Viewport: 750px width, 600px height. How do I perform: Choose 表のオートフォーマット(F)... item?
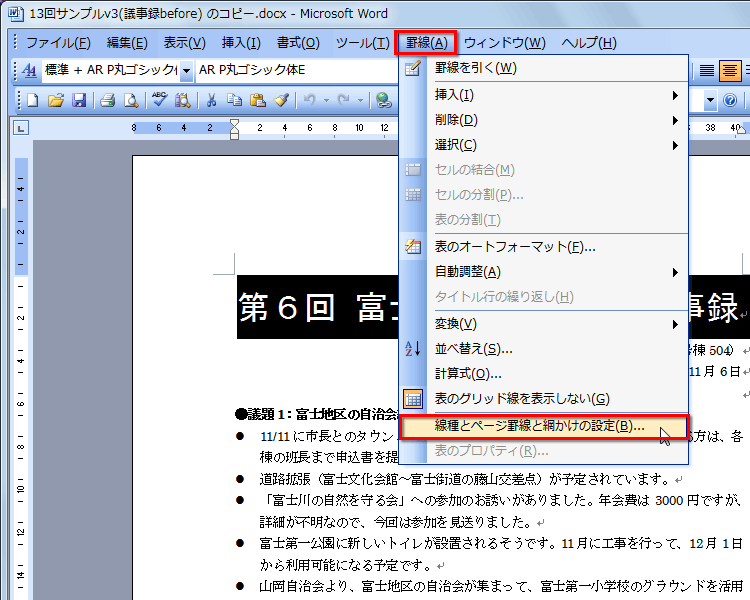[x=543, y=247]
